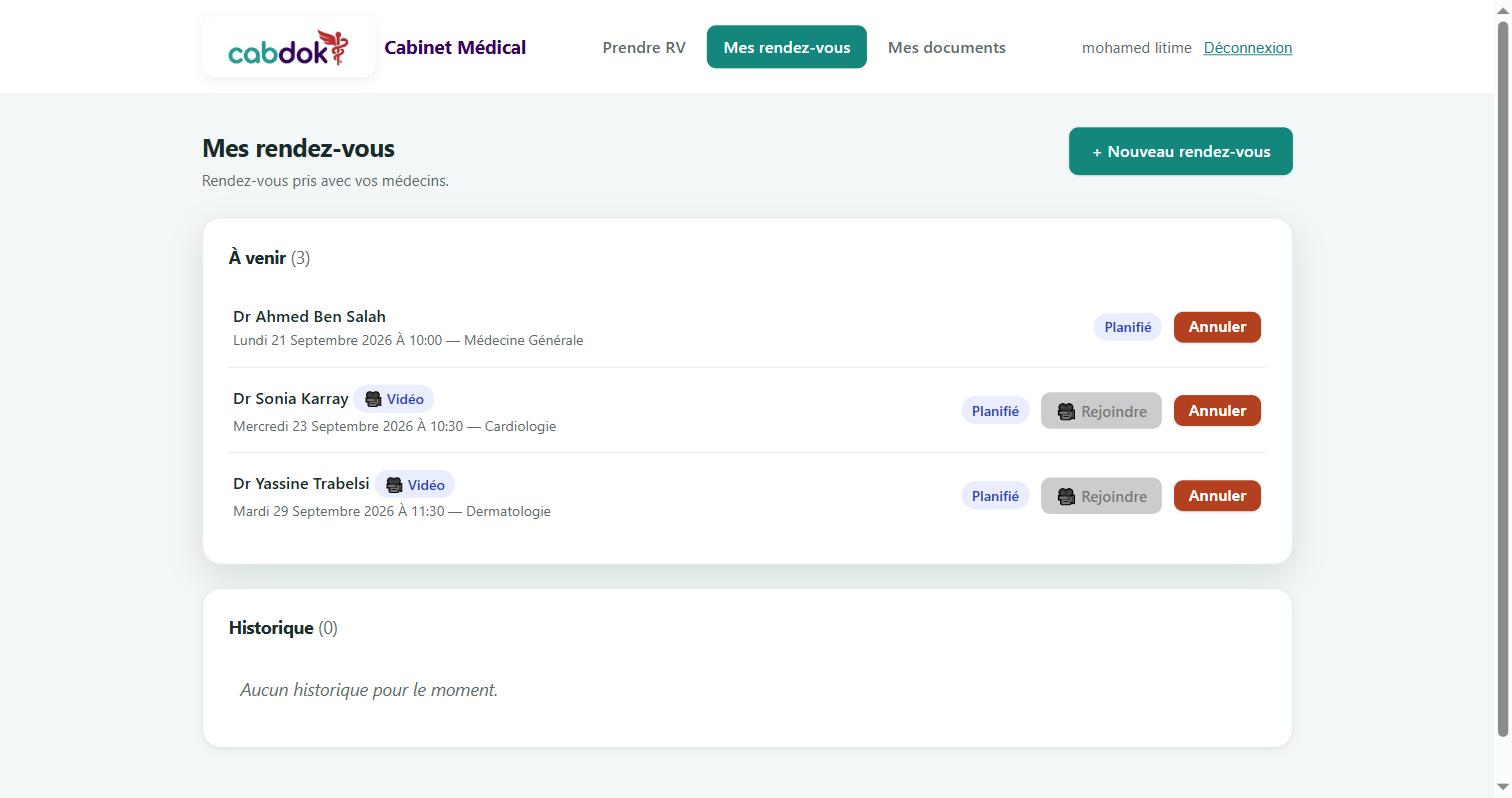Click 'Rendez-vous pris avec vos médecins.' subtitle

(325, 181)
